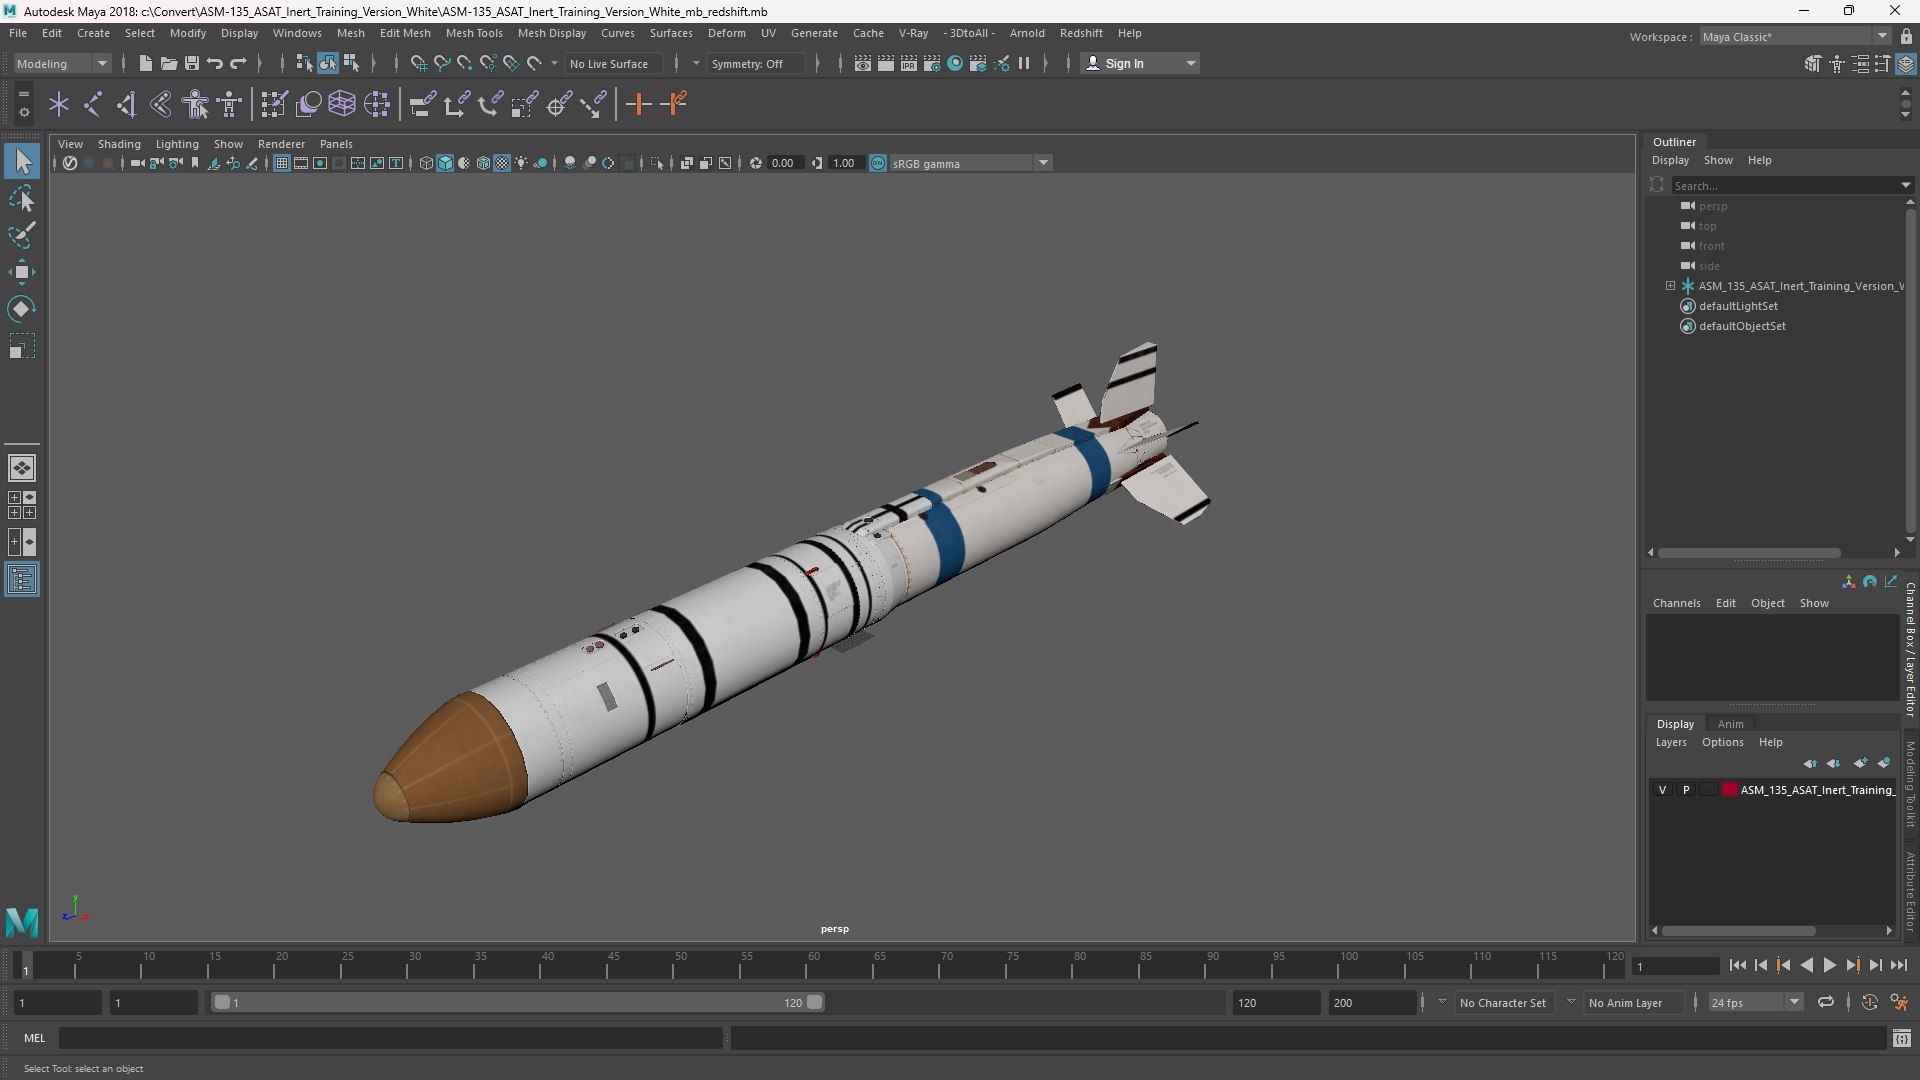Redo the last action
The image size is (1920, 1080).
(x=238, y=63)
